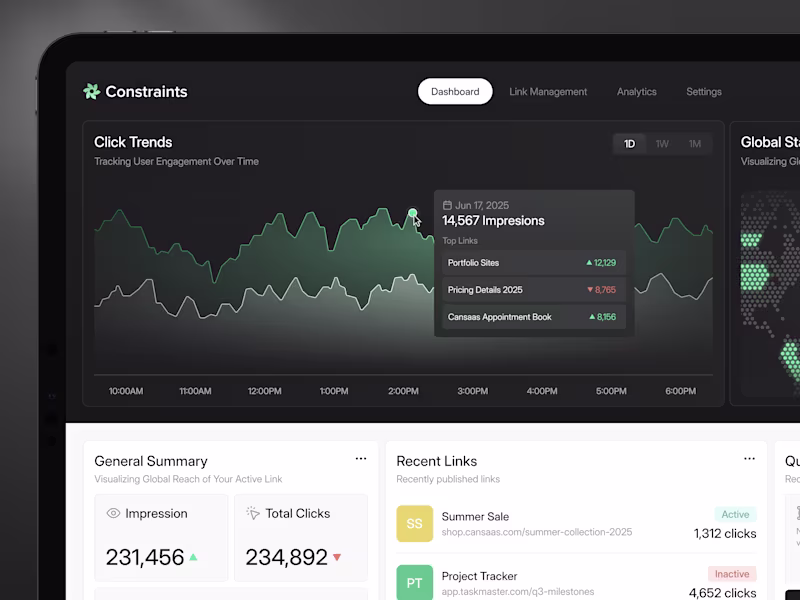Open the General Summary options menu
This screenshot has width=800, height=600.
[361, 458]
